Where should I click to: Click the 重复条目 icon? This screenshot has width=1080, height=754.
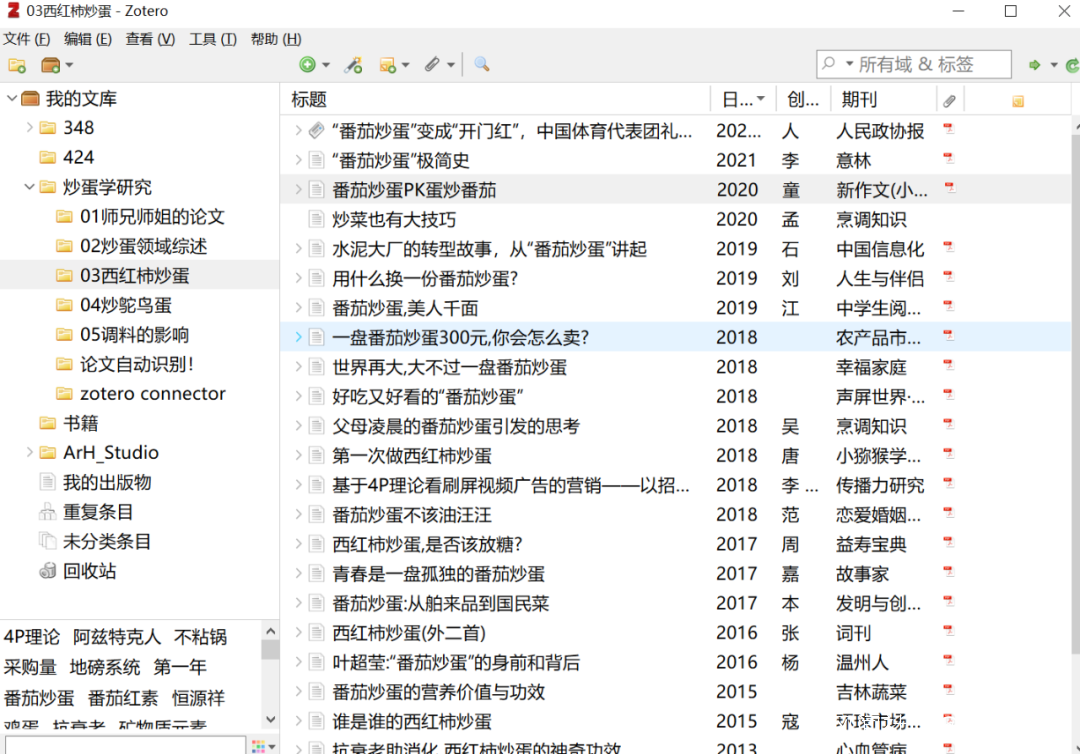click(48, 512)
